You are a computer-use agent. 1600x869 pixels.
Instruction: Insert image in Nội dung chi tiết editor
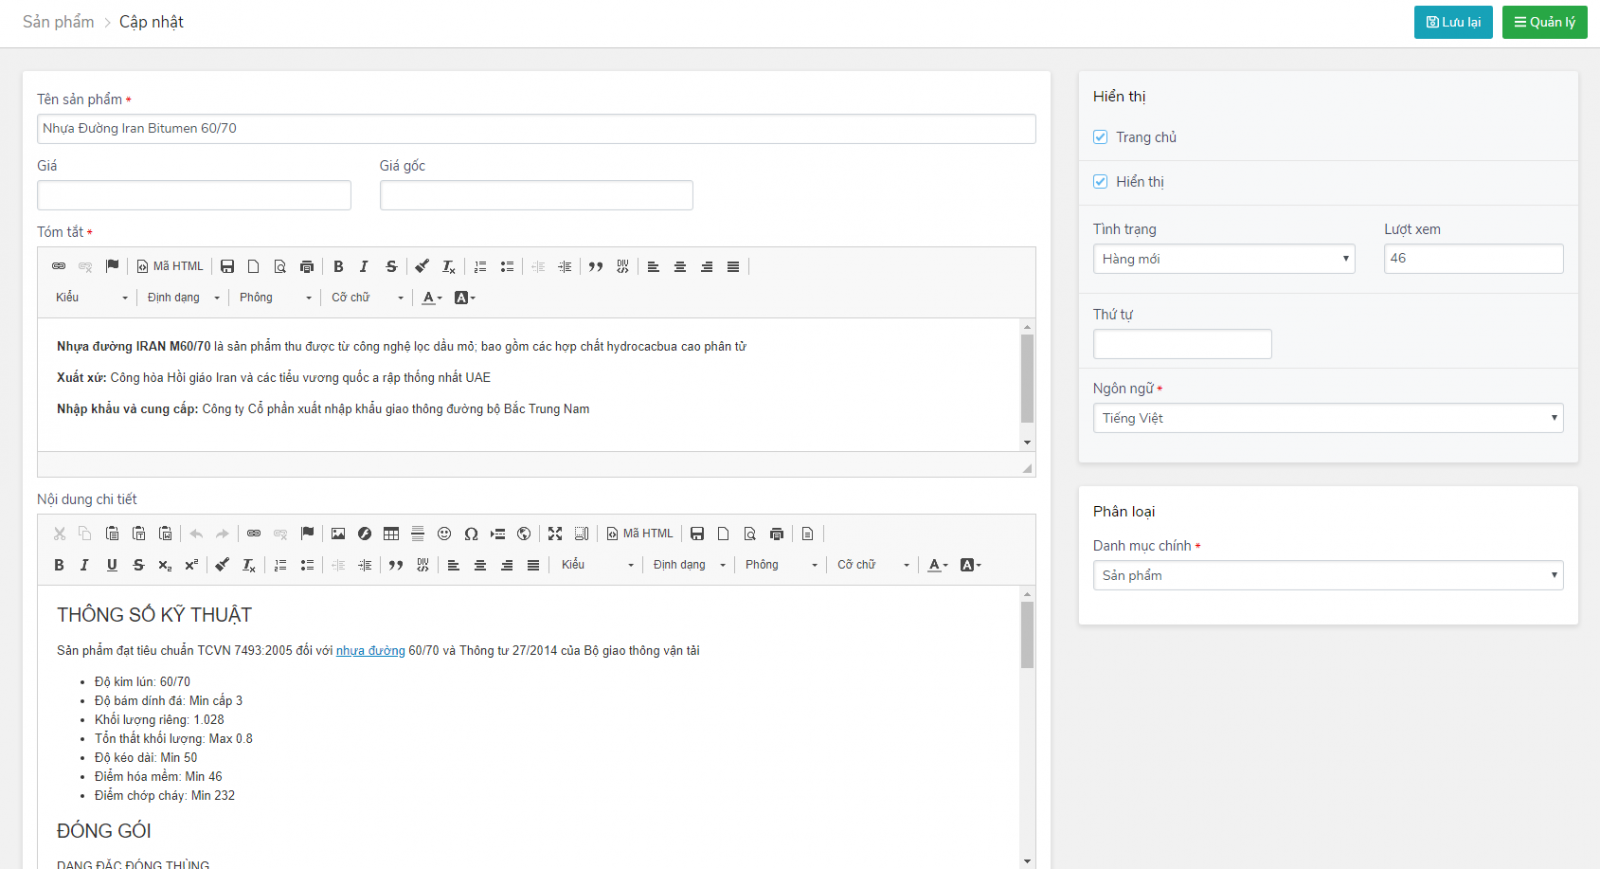pyautogui.click(x=338, y=534)
